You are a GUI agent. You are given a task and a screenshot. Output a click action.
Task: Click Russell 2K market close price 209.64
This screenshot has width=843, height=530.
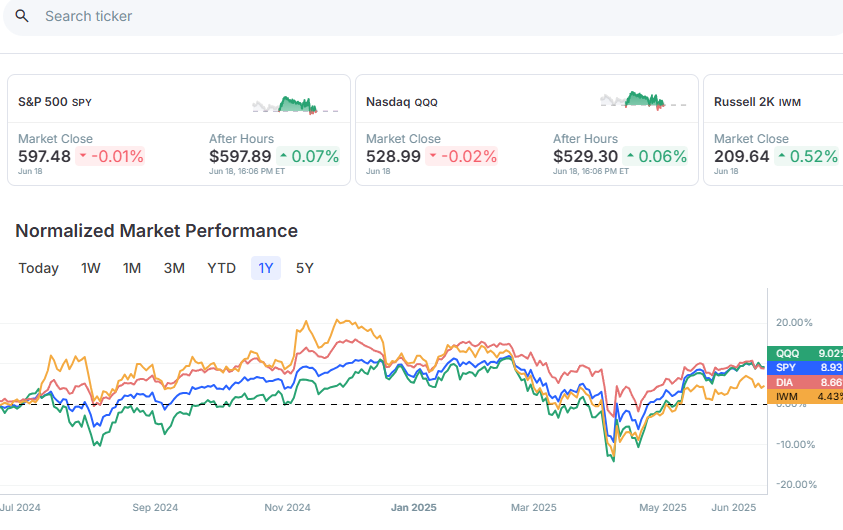pyautogui.click(x=741, y=156)
